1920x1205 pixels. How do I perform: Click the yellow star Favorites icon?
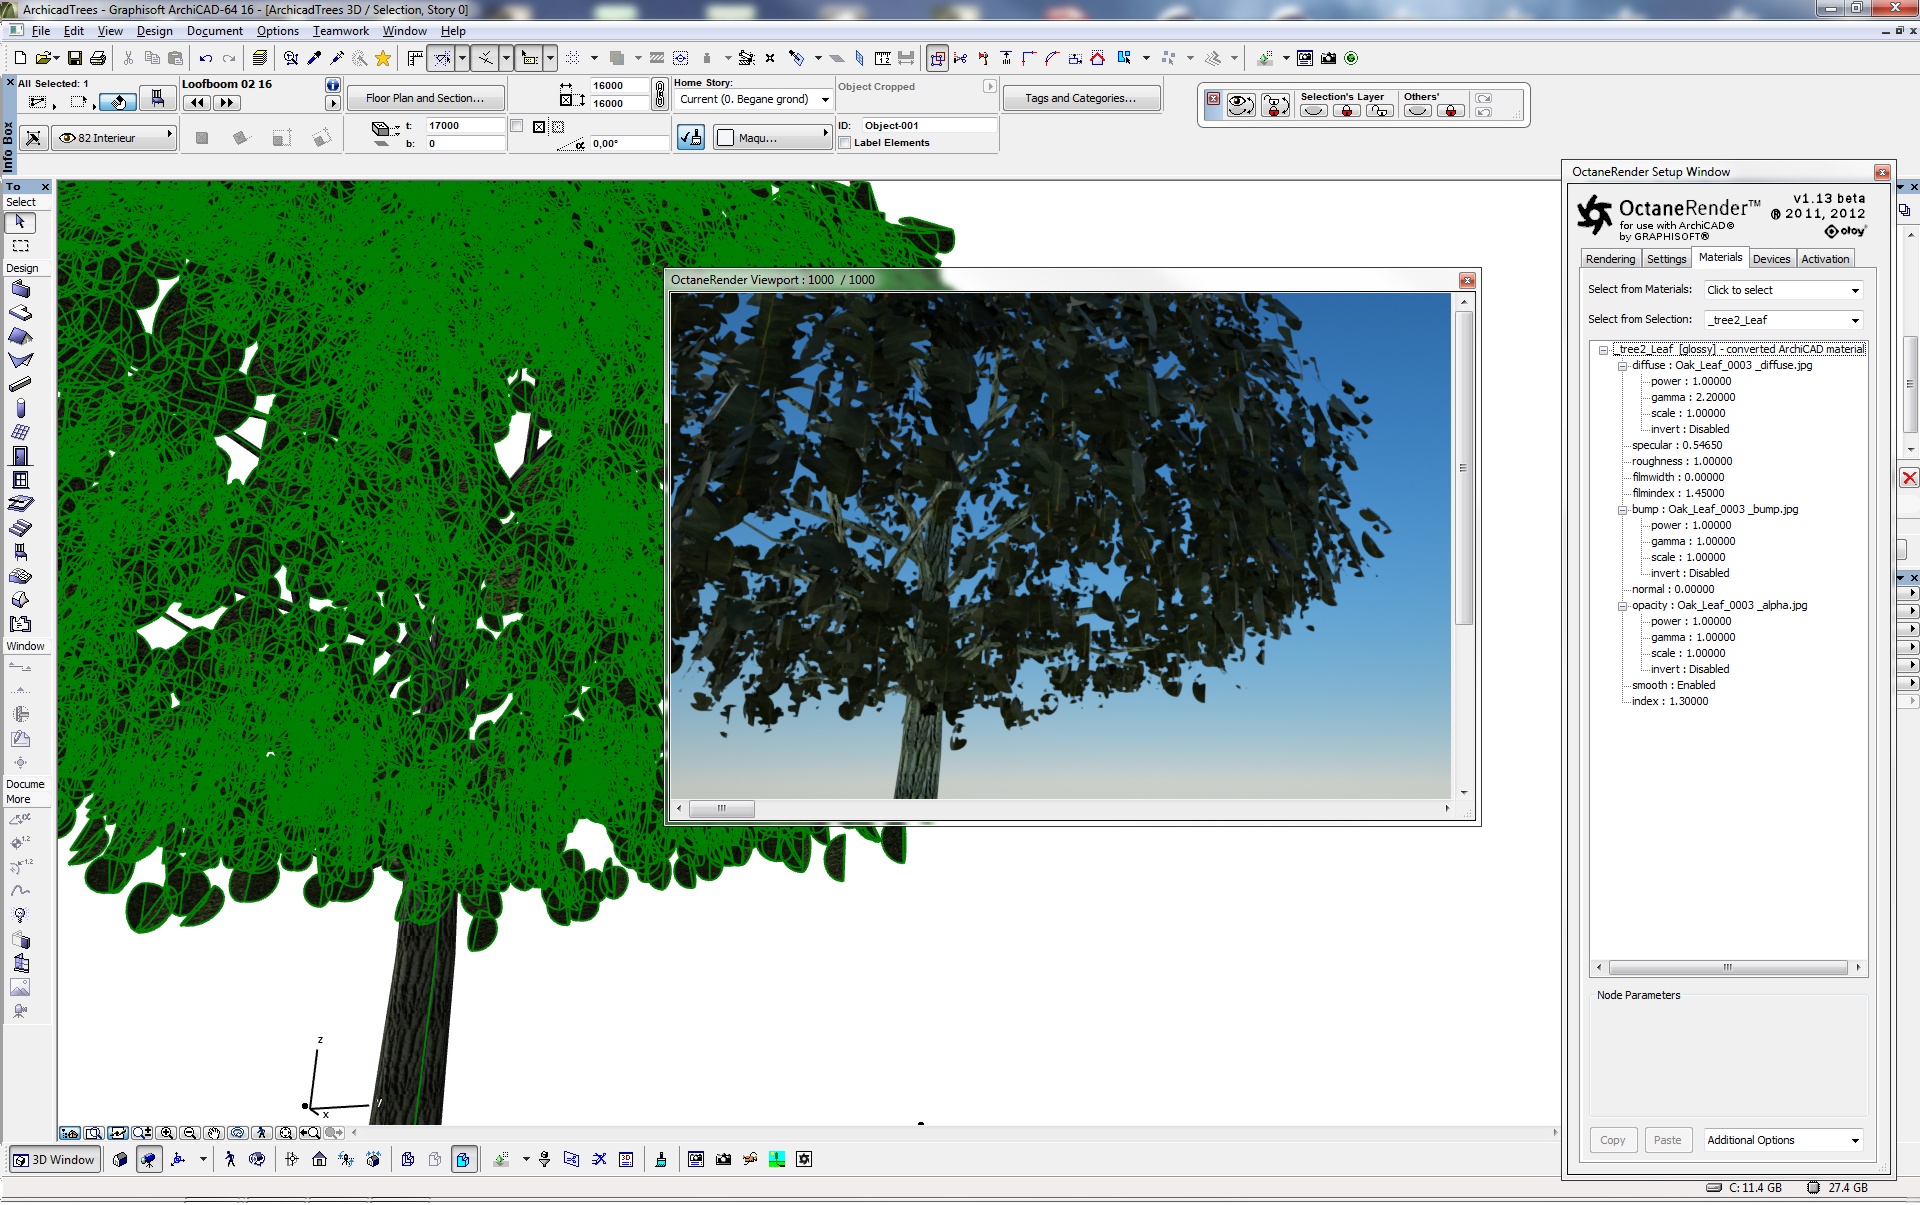click(382, 58)
